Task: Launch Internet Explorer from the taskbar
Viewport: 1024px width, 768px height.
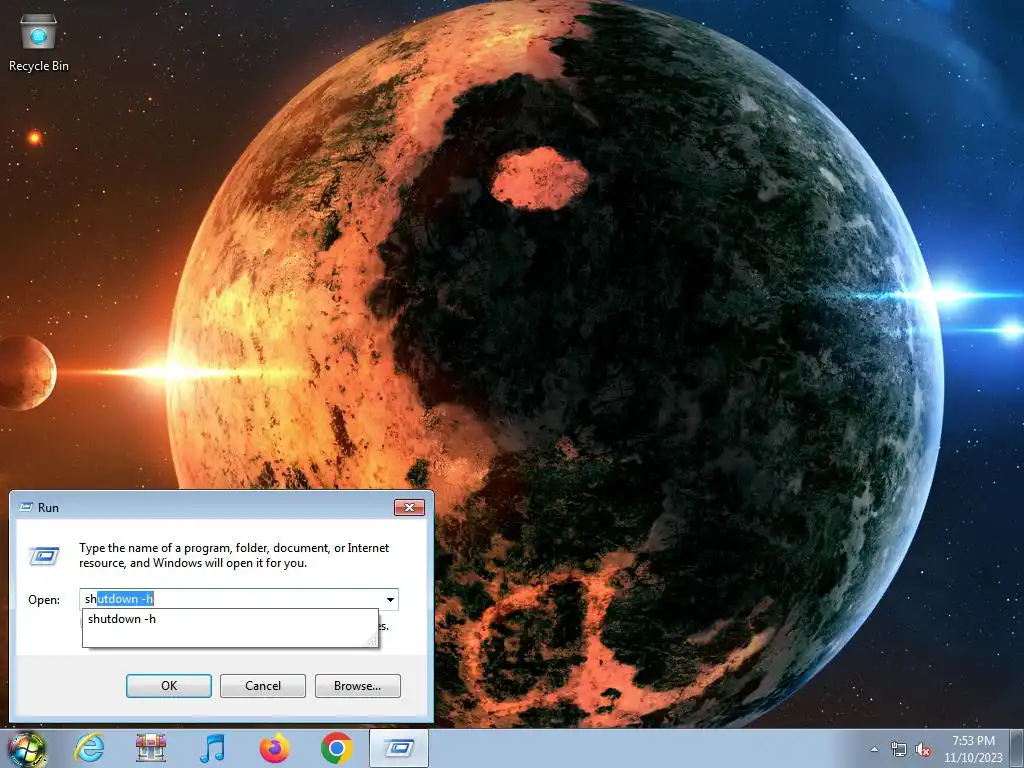Action: [x=89, y=748]
